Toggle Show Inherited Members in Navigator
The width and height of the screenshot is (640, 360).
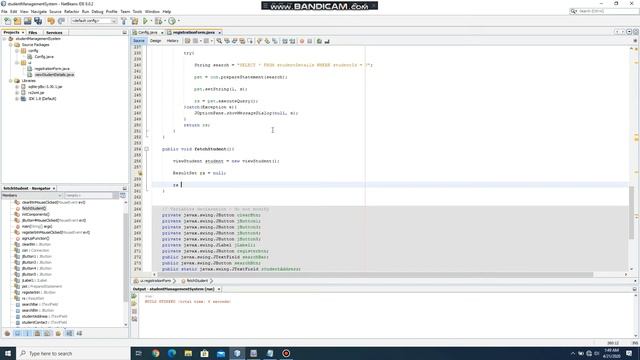[x=7, y=333]
